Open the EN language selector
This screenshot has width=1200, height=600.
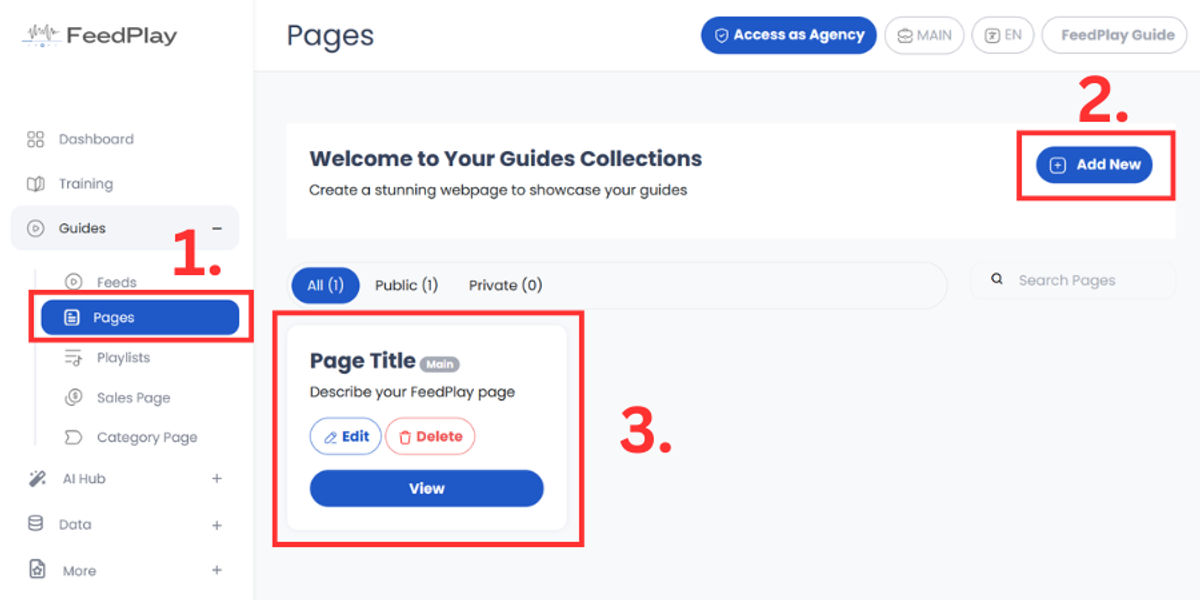coord(1003,35)
